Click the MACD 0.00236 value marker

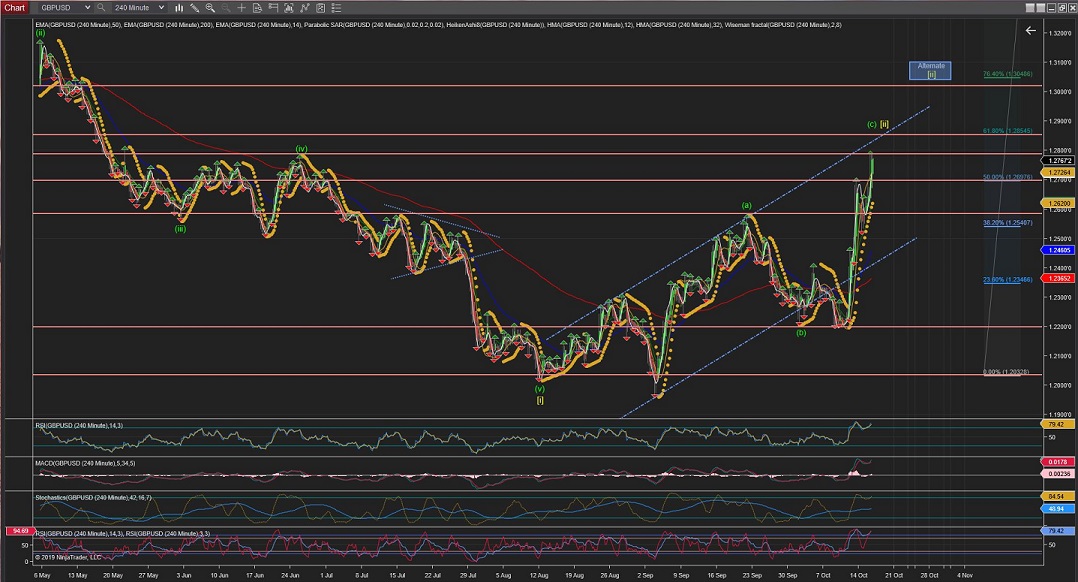pos(1058,474)
